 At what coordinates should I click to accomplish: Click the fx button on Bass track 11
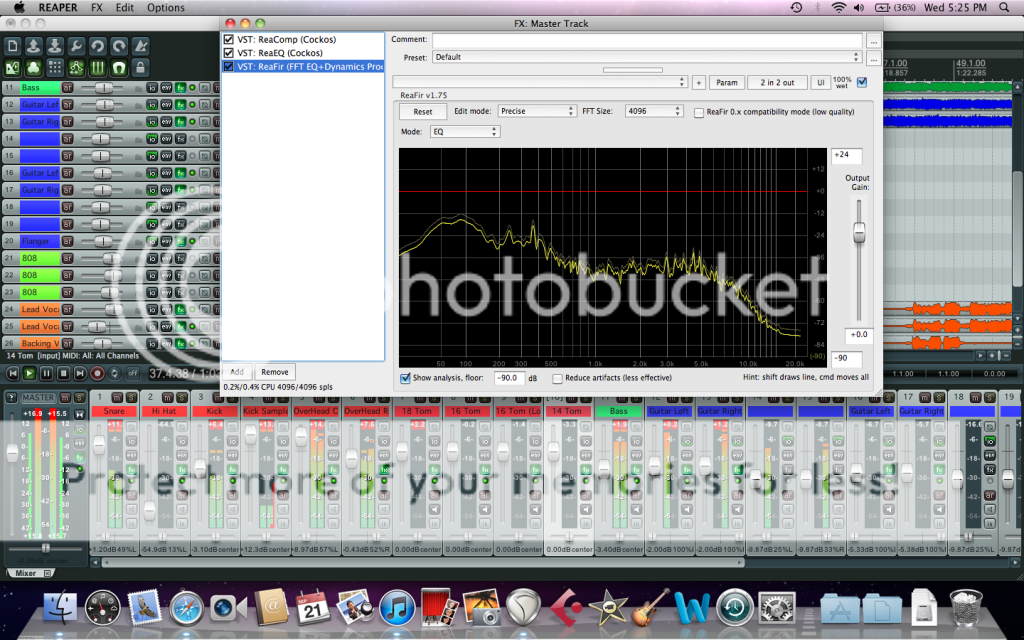180,88
